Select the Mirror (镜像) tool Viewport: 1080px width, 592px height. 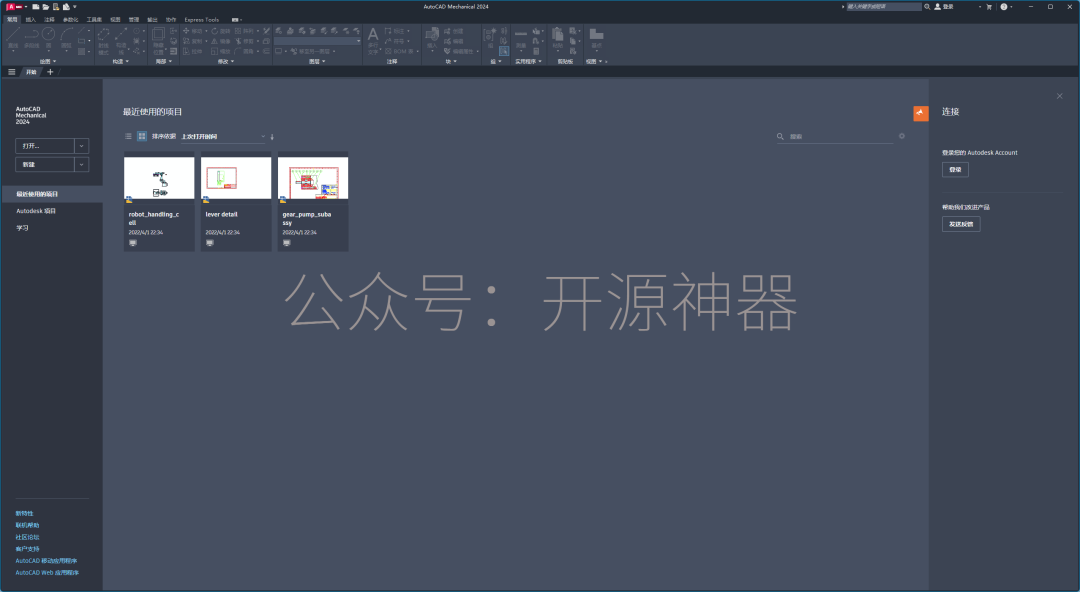(219, 41)
